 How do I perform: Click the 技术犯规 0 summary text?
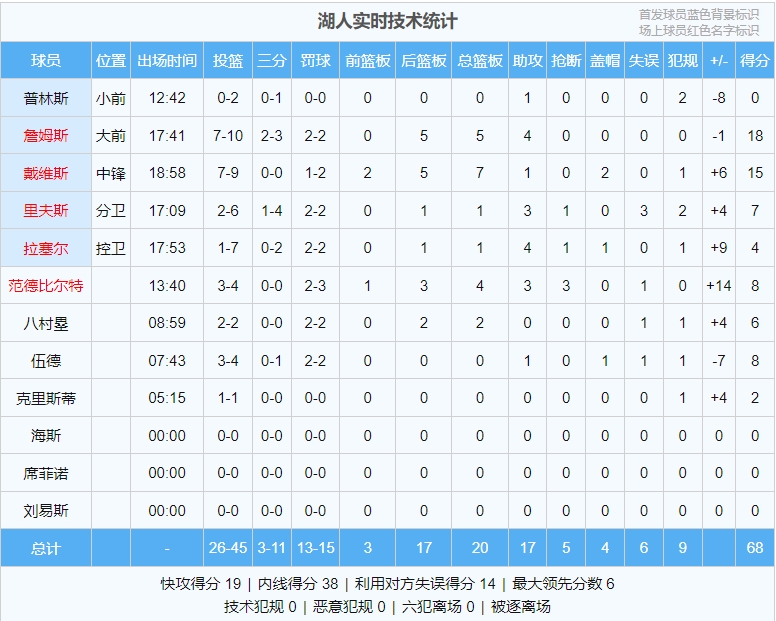coord(260,607)
